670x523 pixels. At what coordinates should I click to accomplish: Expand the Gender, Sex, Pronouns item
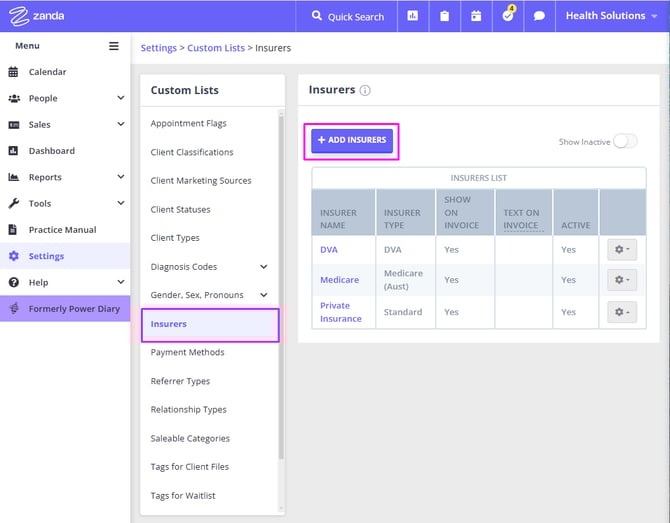point(264,295)
